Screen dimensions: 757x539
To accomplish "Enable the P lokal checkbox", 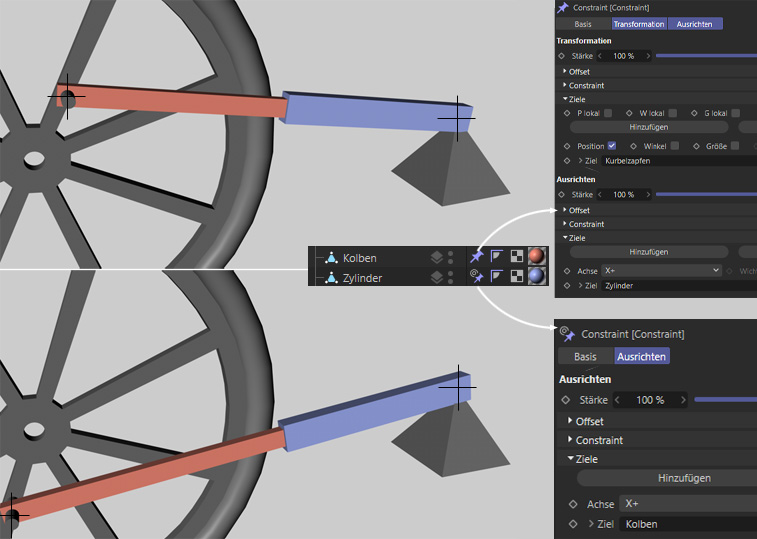I will point(608,113).
